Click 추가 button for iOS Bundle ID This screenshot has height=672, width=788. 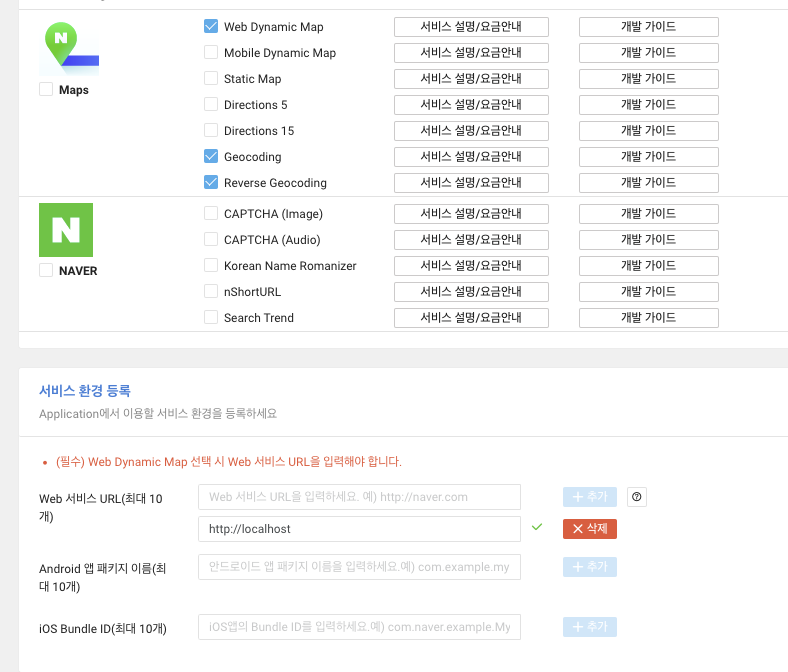pyautogui.click(x=589, y=627)
